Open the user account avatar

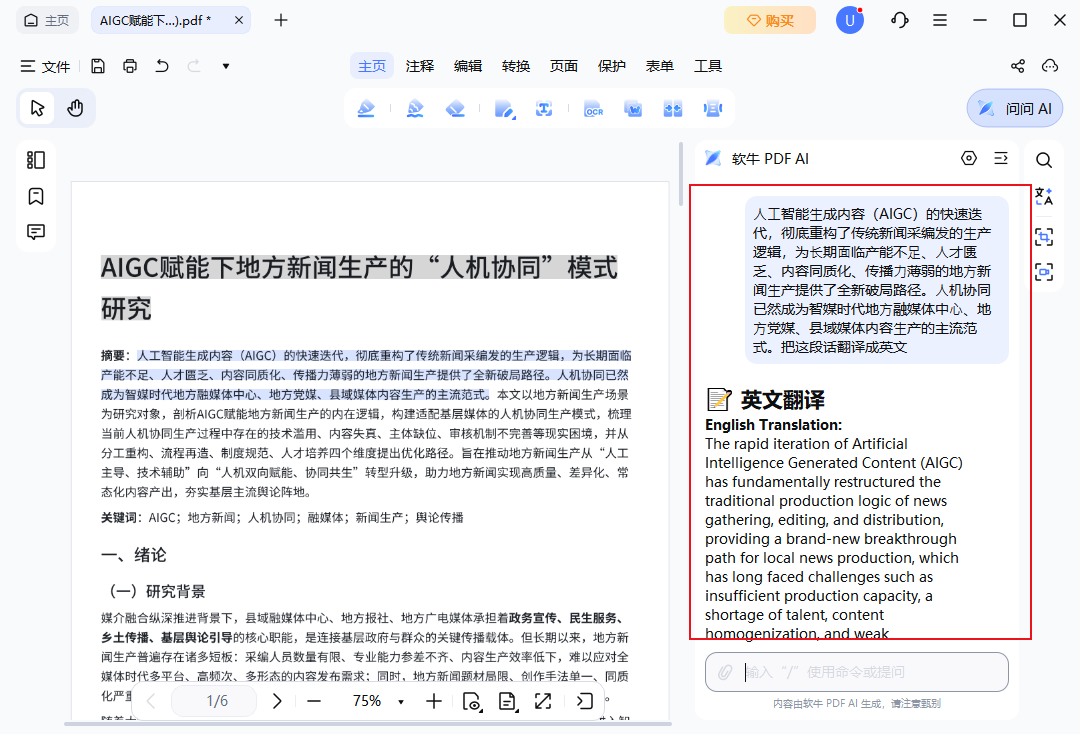click(849, 20)
